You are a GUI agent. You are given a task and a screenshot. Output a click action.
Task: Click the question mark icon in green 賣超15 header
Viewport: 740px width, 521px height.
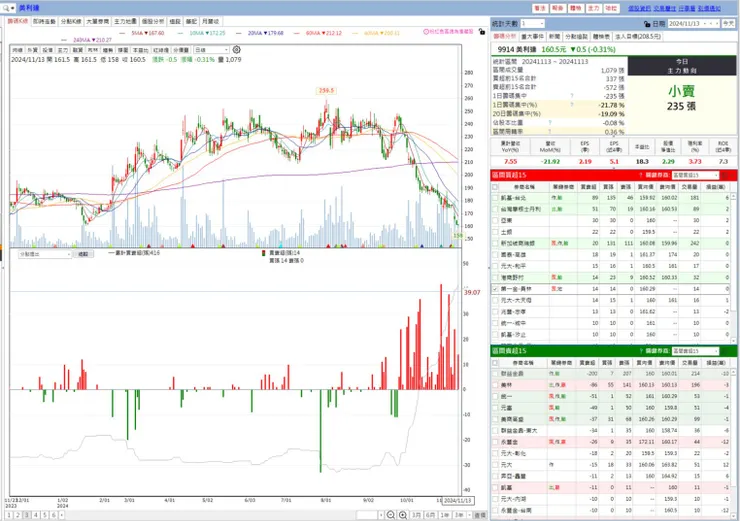(640, 351)
